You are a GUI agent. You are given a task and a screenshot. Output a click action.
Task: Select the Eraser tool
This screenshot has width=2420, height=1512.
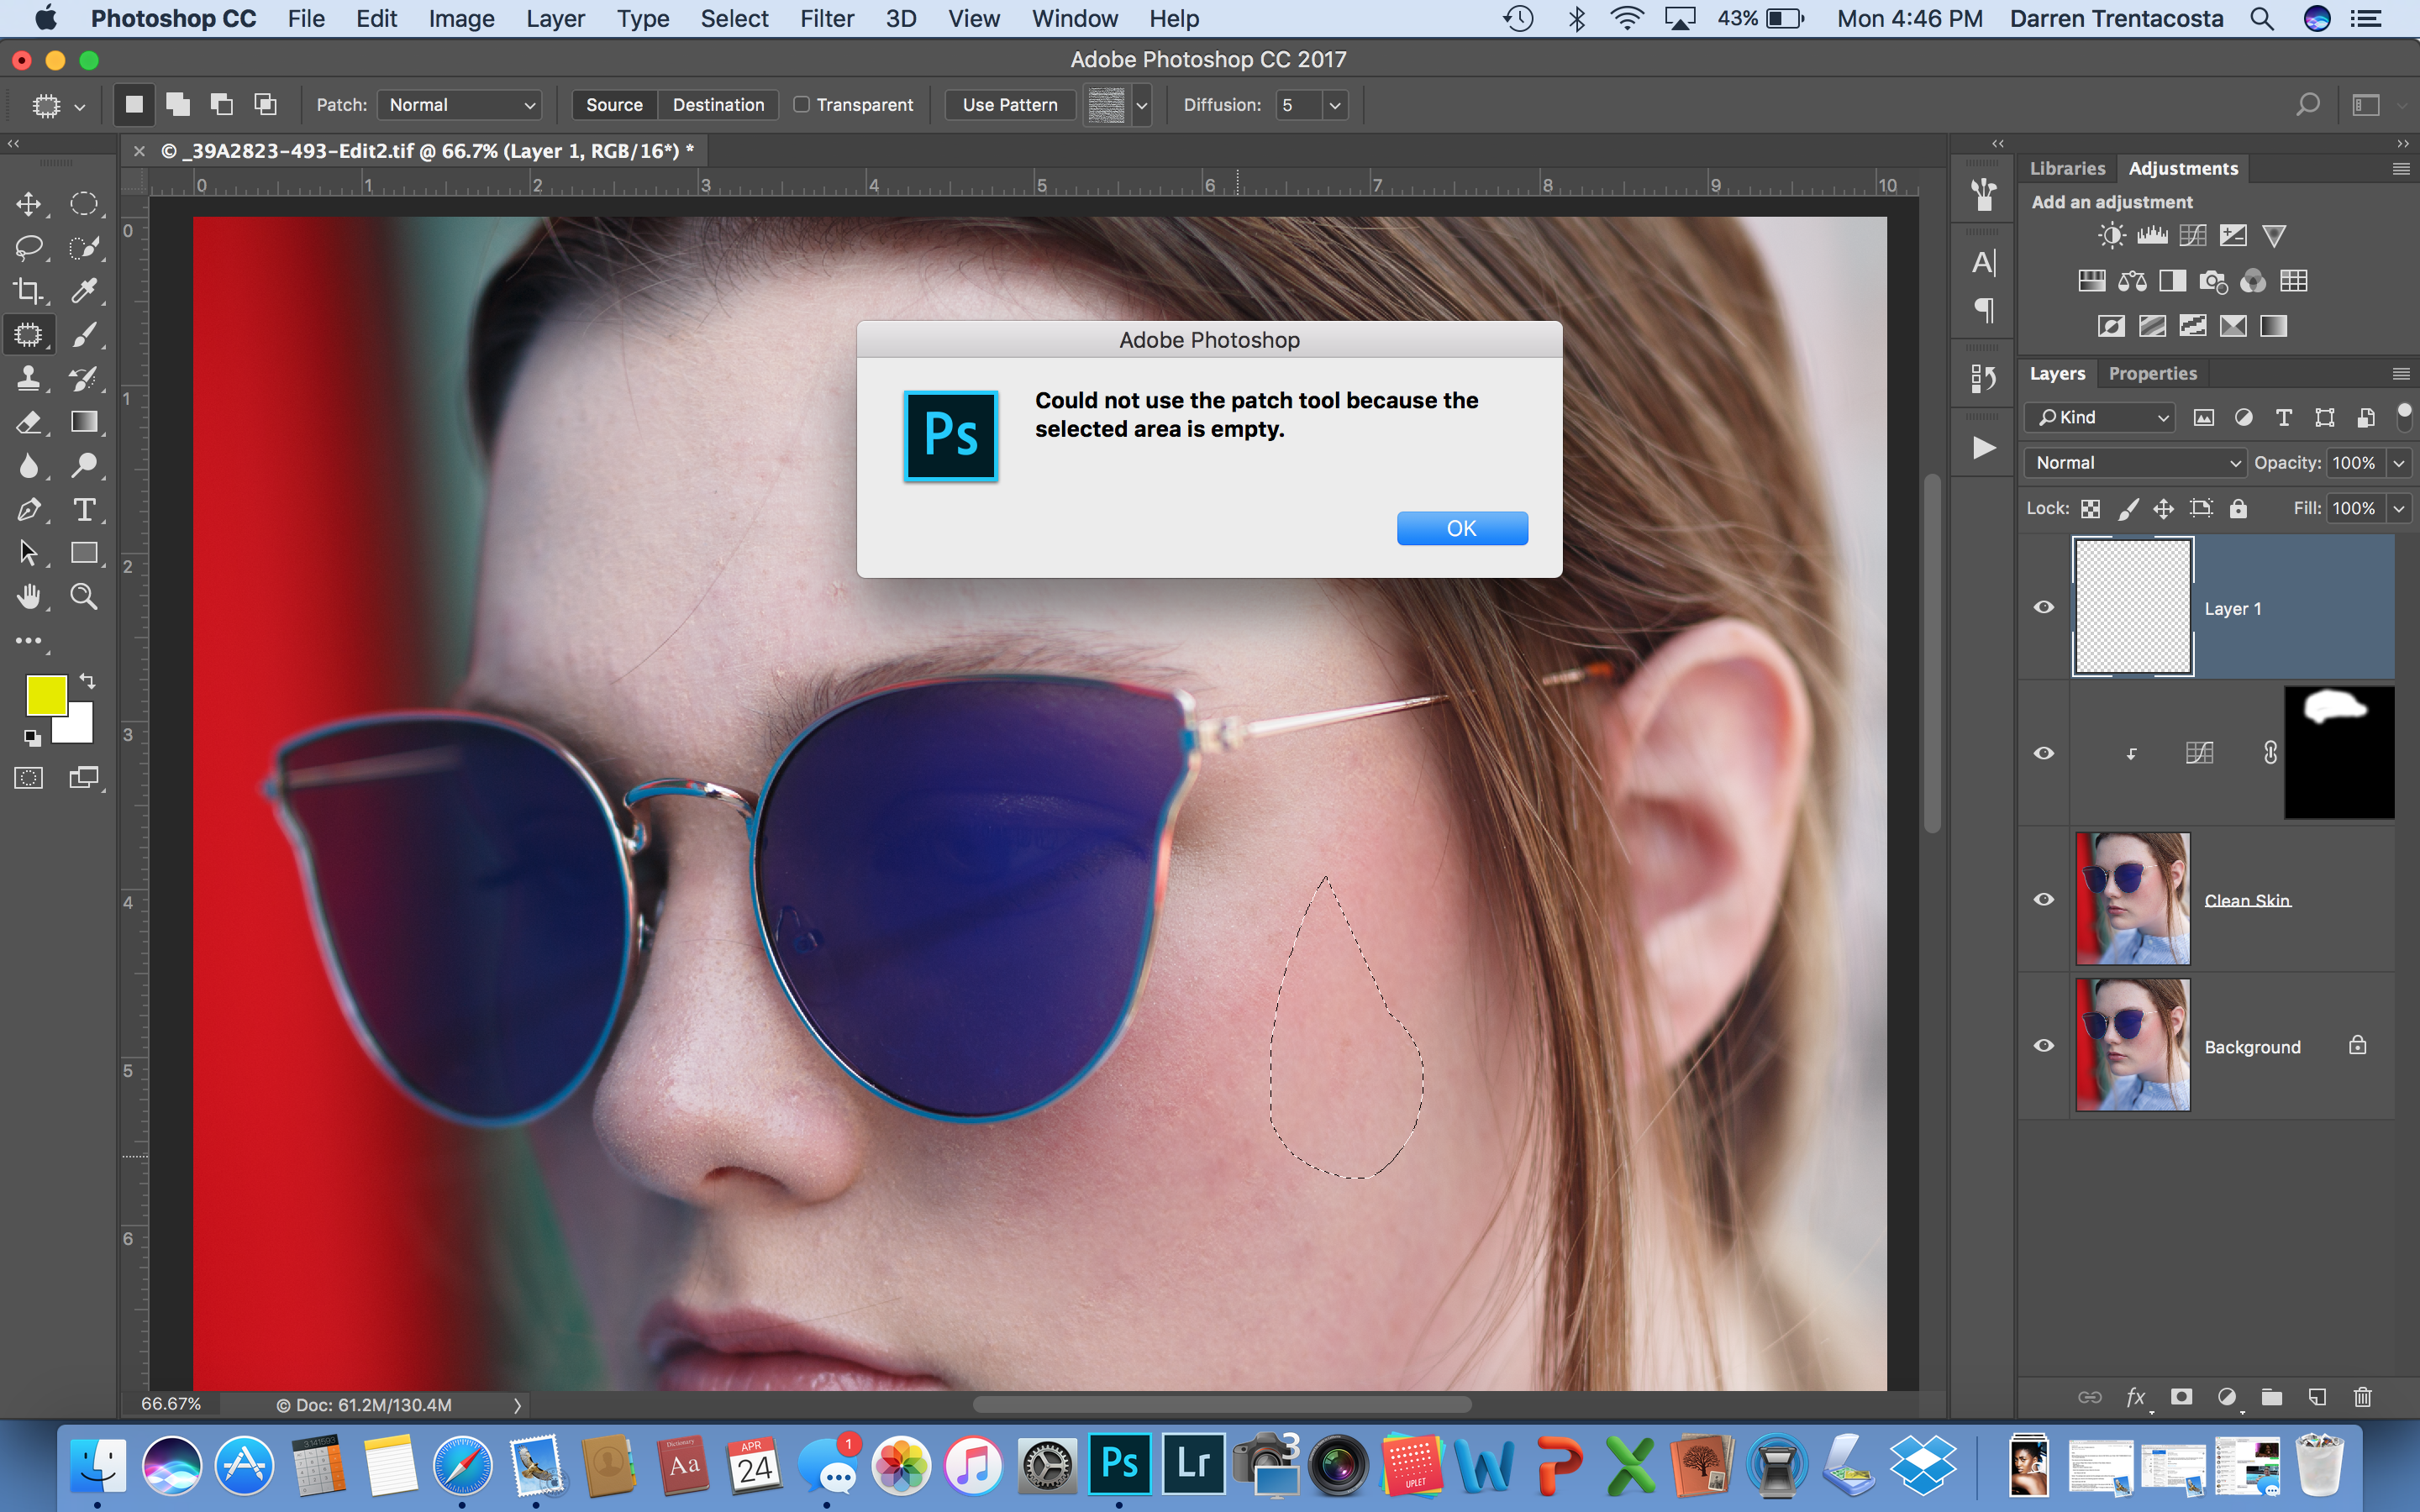(x=28, y=422)
